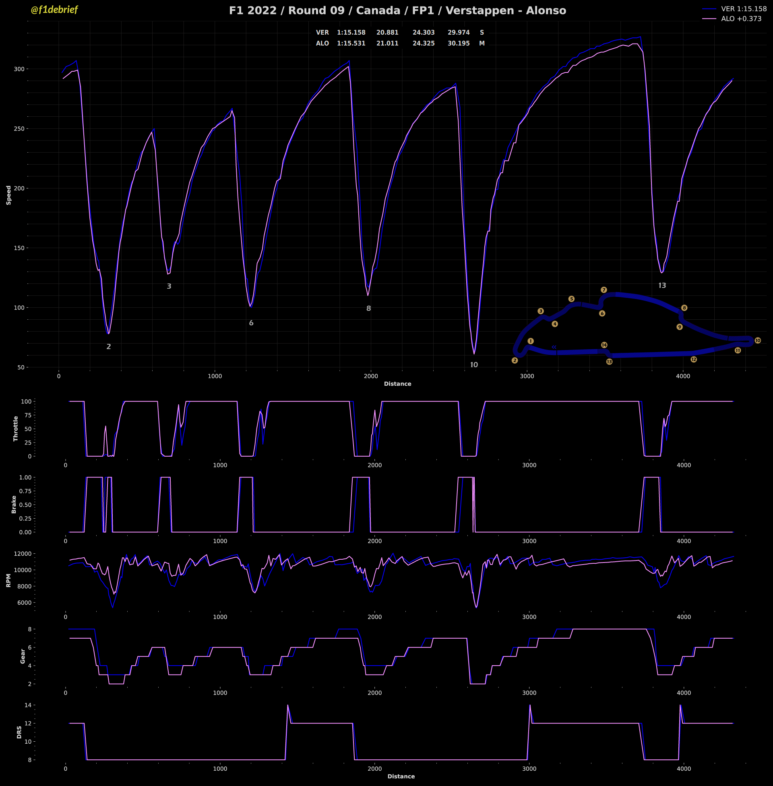Click the Throttle axis label
This screenshot has height=786, width=773.
12,429
